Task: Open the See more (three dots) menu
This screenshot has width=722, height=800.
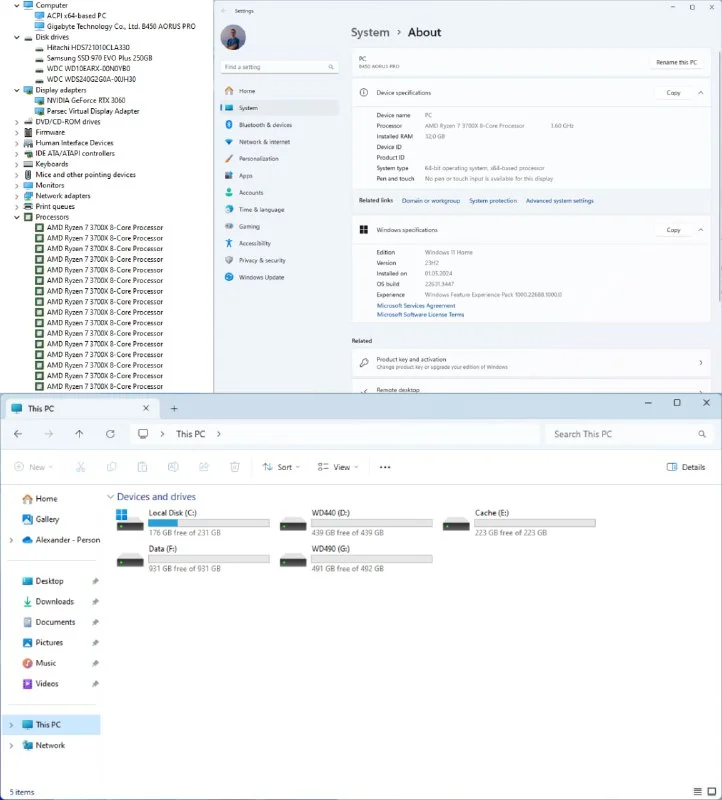Action: click(x=385, y=467)
